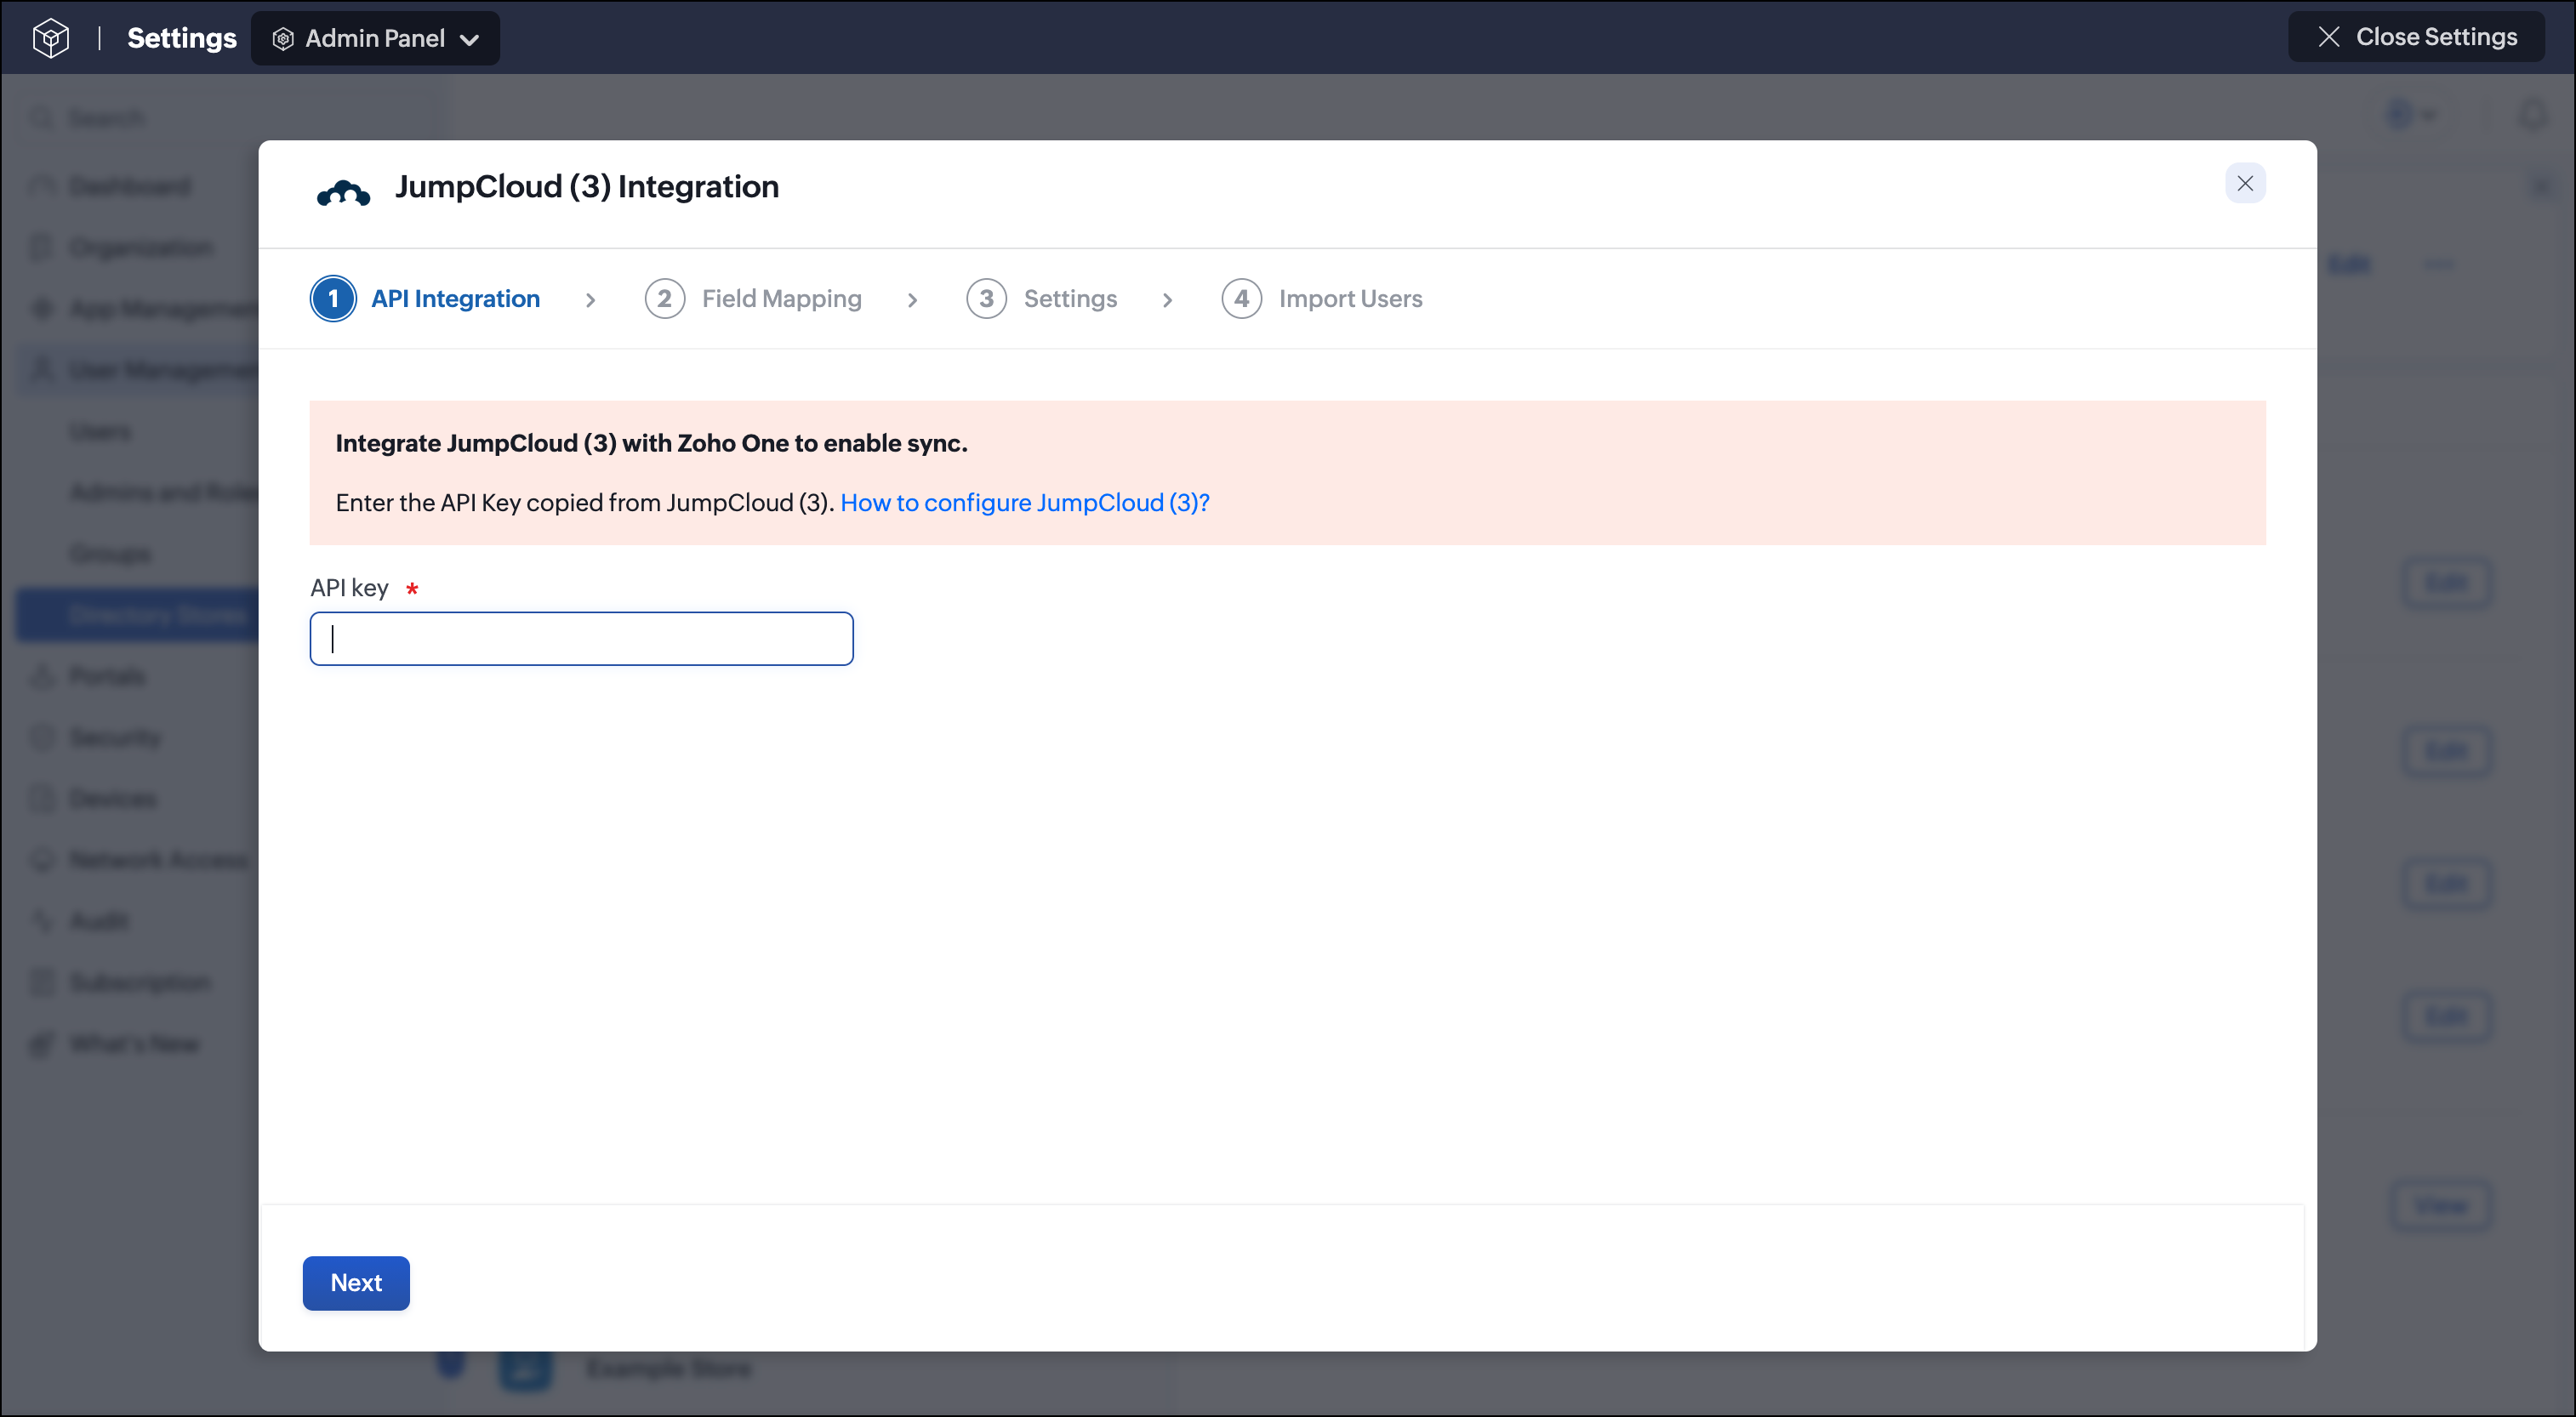Image resolution: width=2576 pixels, height=1417 pixels.
Task: Click the background Search box in the sidebar
Action: click(x=230, y=118)
